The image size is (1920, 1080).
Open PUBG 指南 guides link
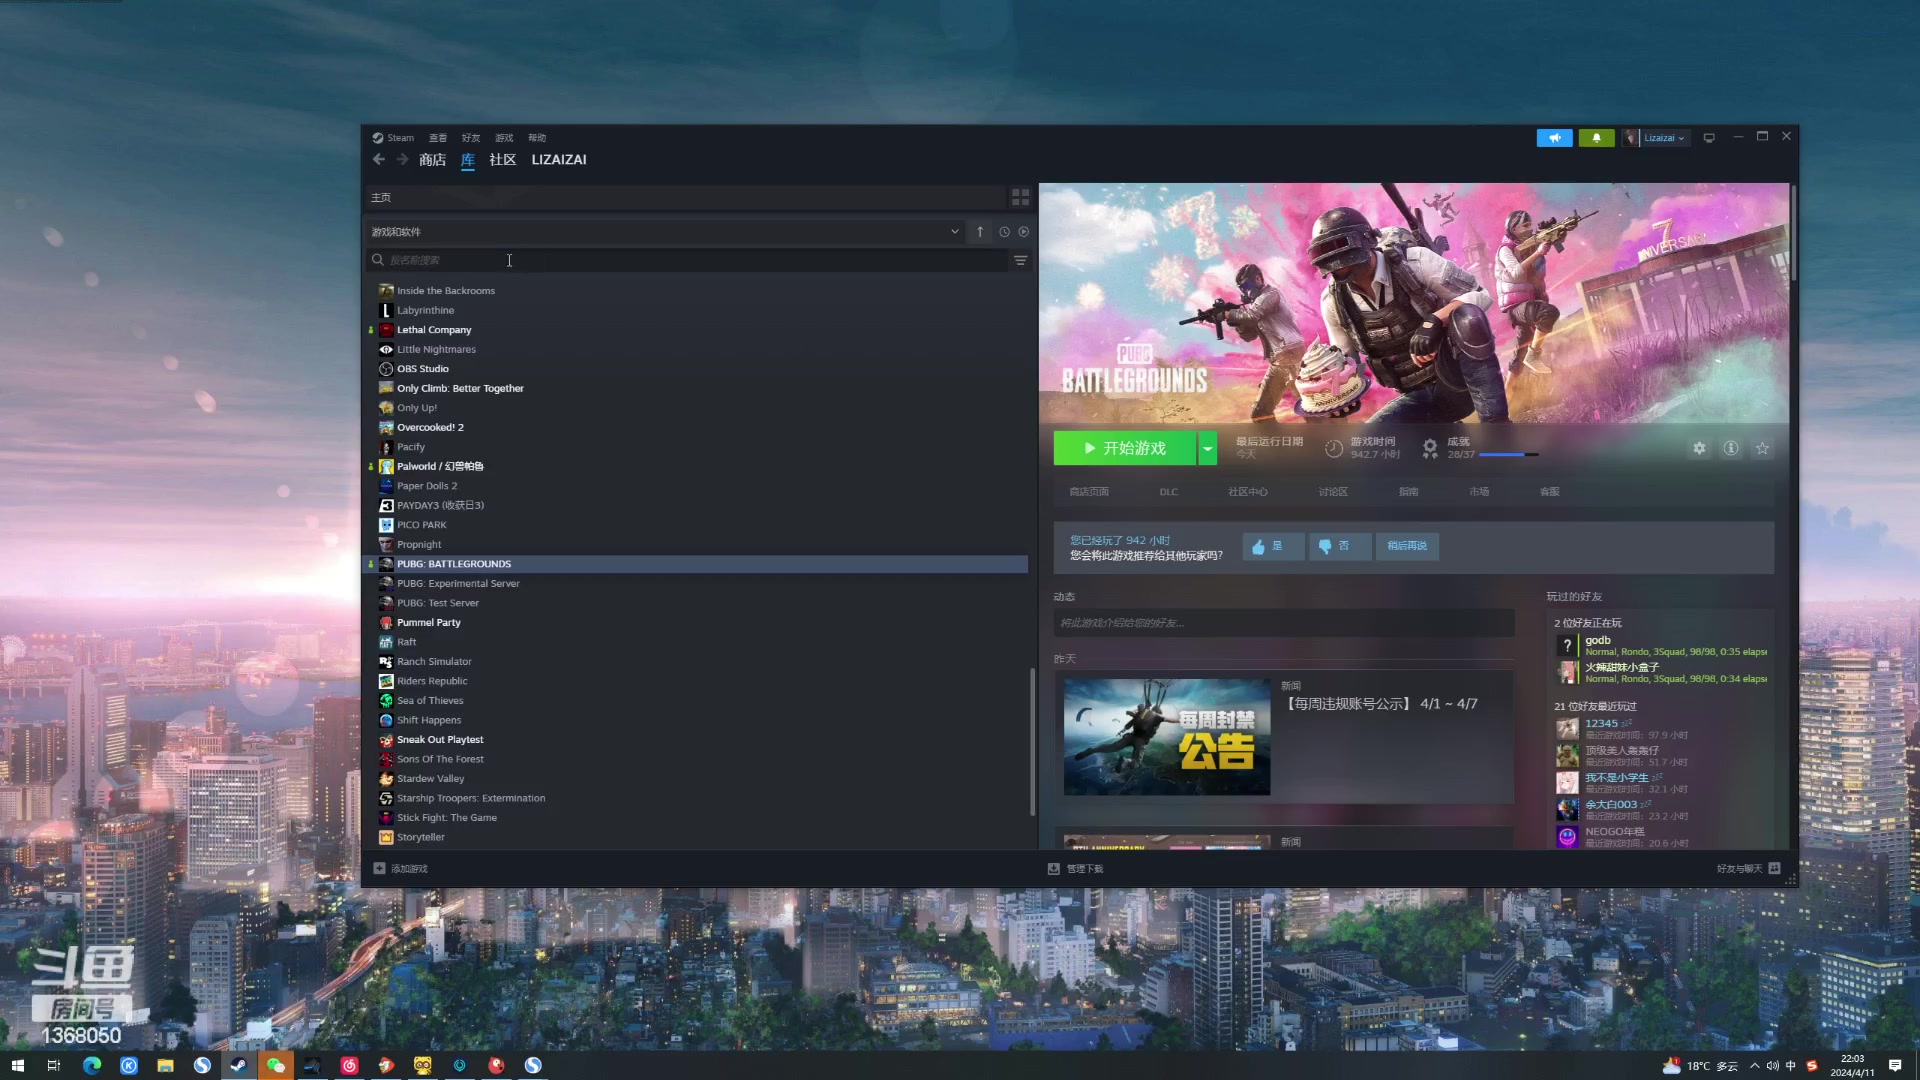pyautogui.click(x=1408, y=492)
